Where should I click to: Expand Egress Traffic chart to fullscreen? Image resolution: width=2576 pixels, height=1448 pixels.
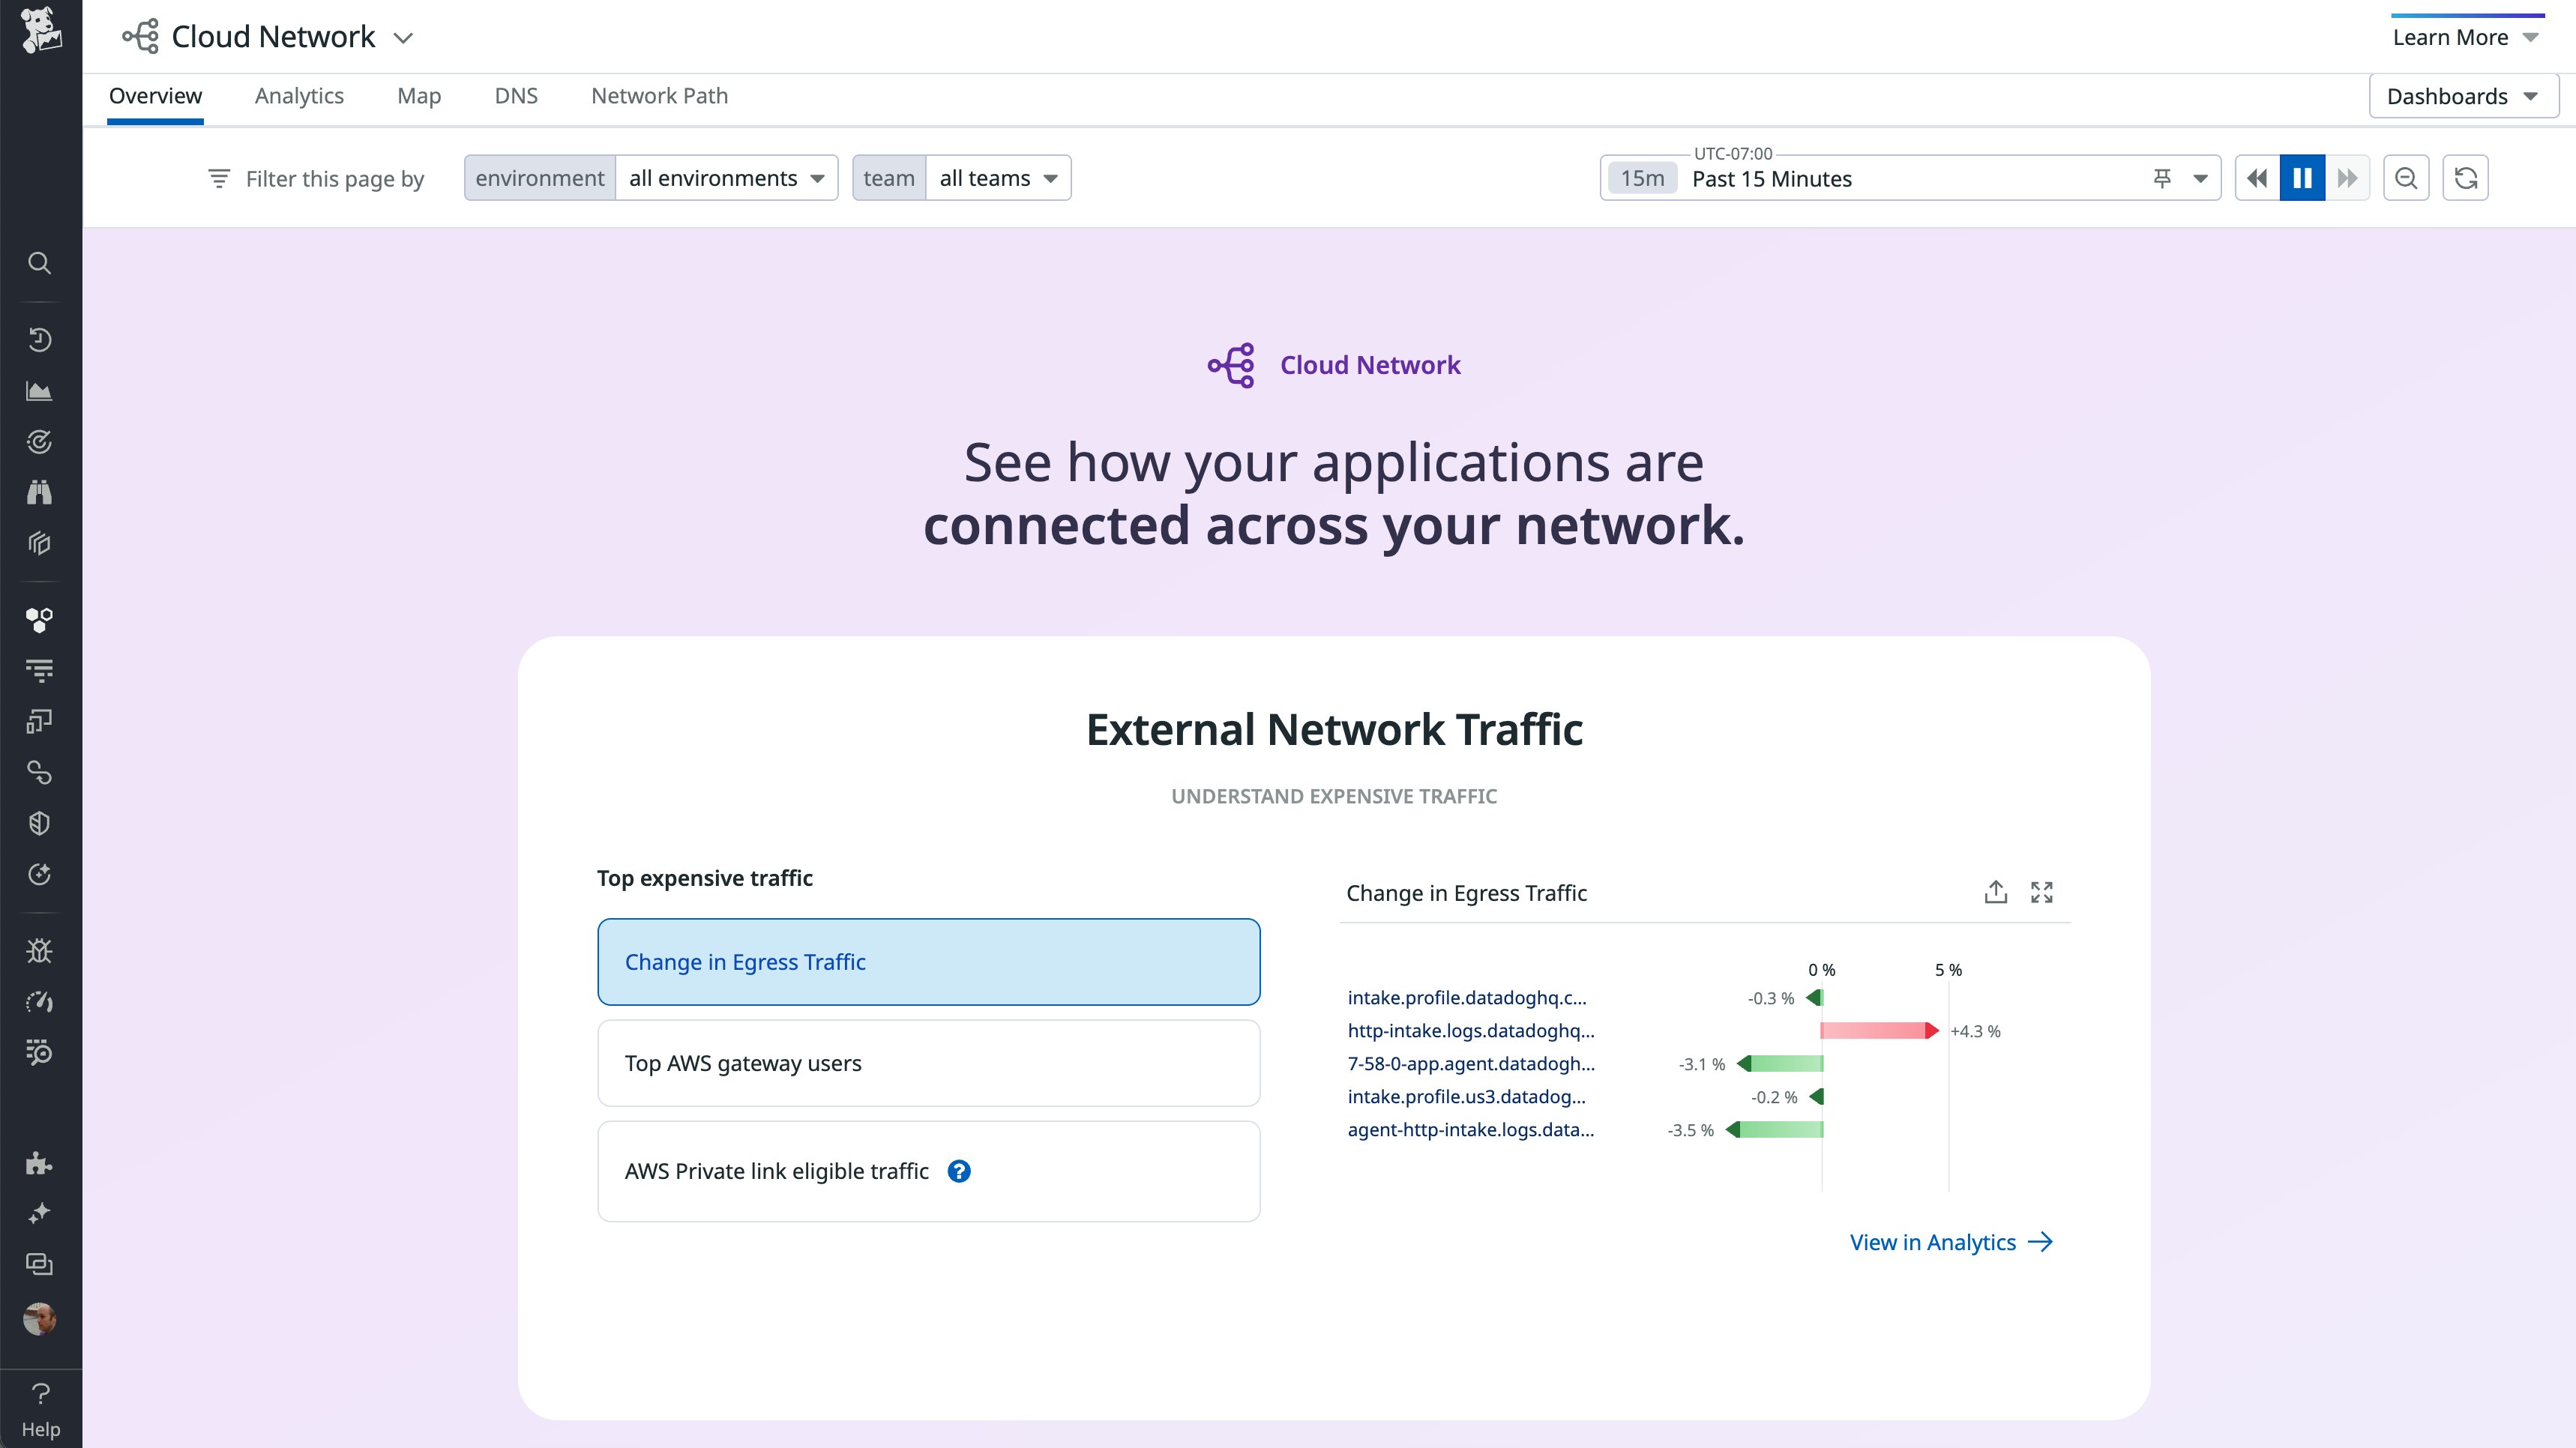tap(2041, 892)
